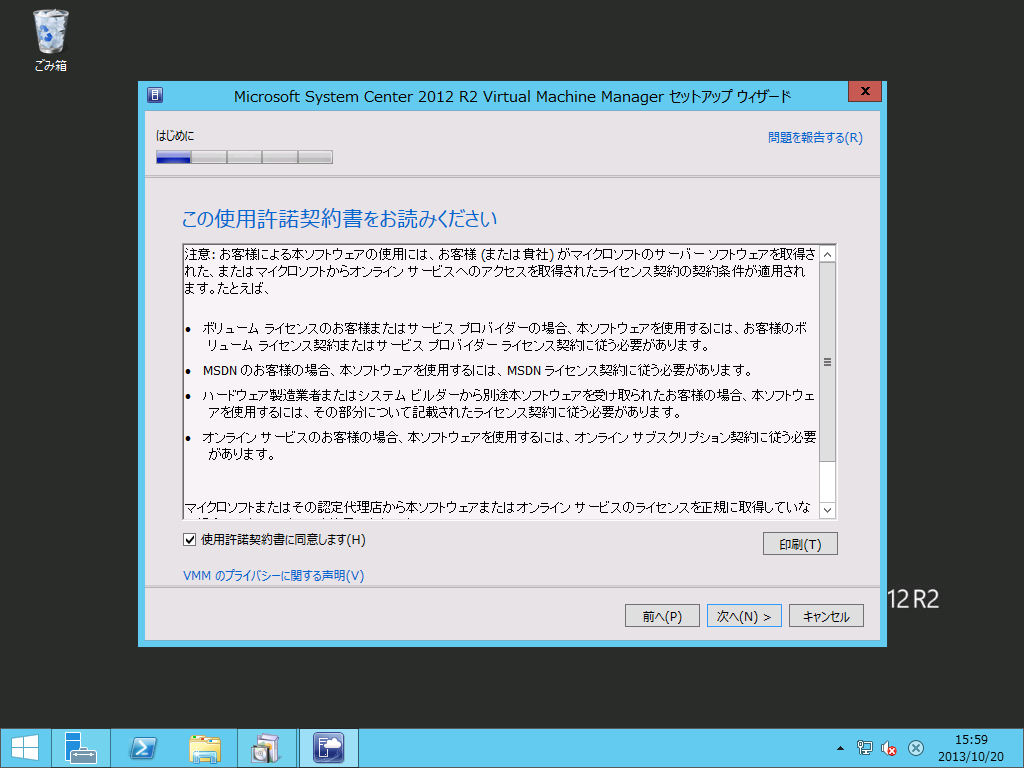Go back with 前へ(P) button
Screen dimensions: 1024x768
click(662, 616)
